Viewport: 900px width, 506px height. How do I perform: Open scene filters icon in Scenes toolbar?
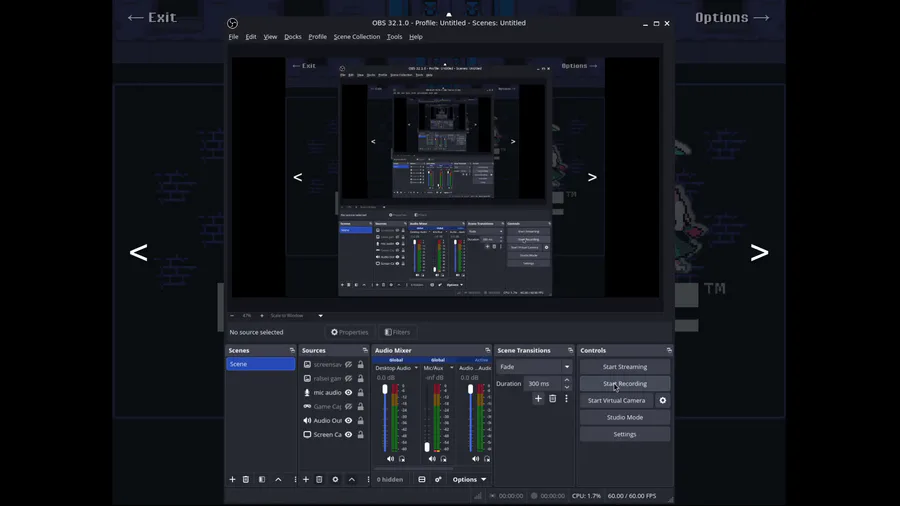tap(262, 479)
